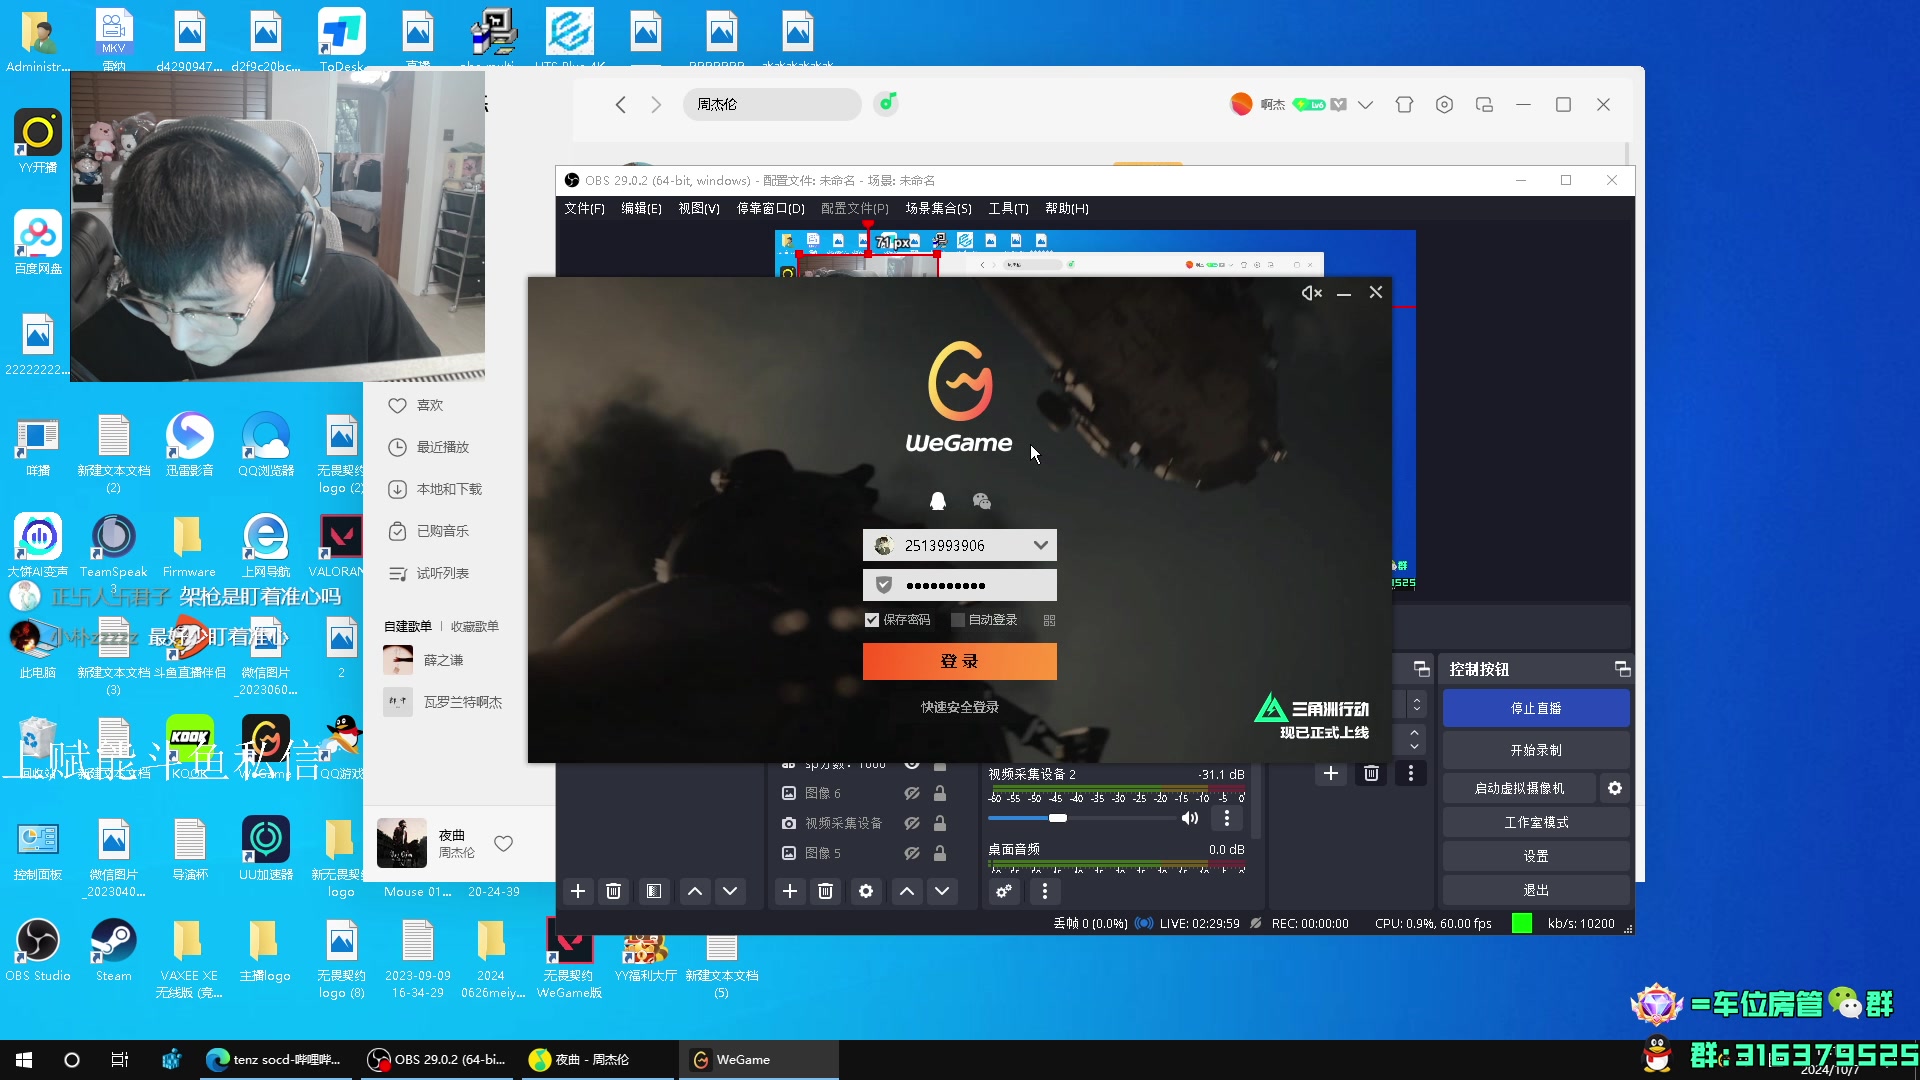This screenshot has height=1080, width=1920.
Task: Go forward in music player
Action: [656, 104]
